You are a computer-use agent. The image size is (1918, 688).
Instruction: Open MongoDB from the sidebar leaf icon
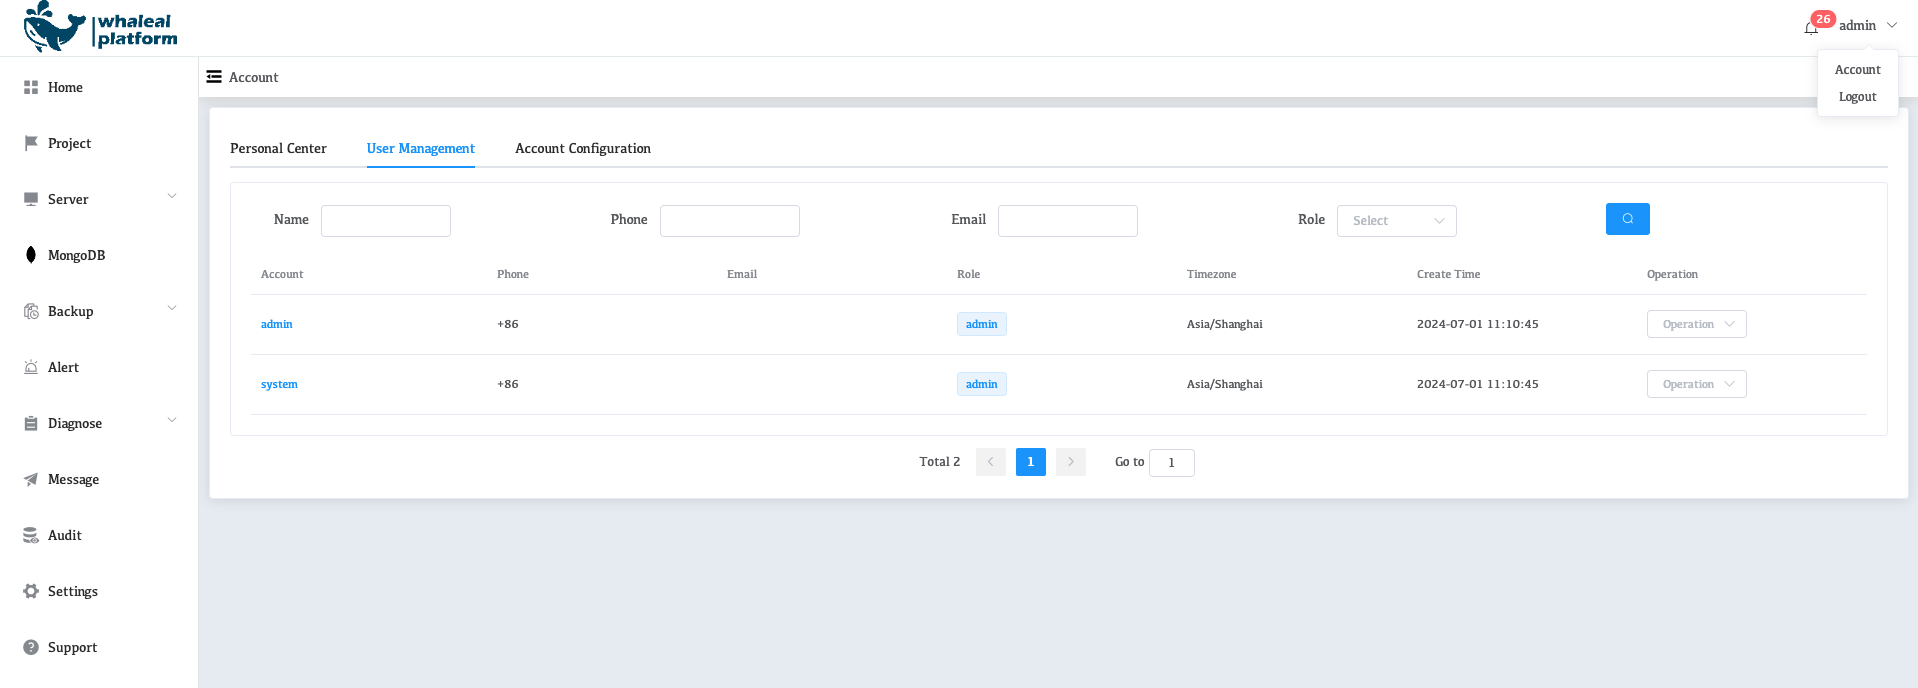pos(31,255)
